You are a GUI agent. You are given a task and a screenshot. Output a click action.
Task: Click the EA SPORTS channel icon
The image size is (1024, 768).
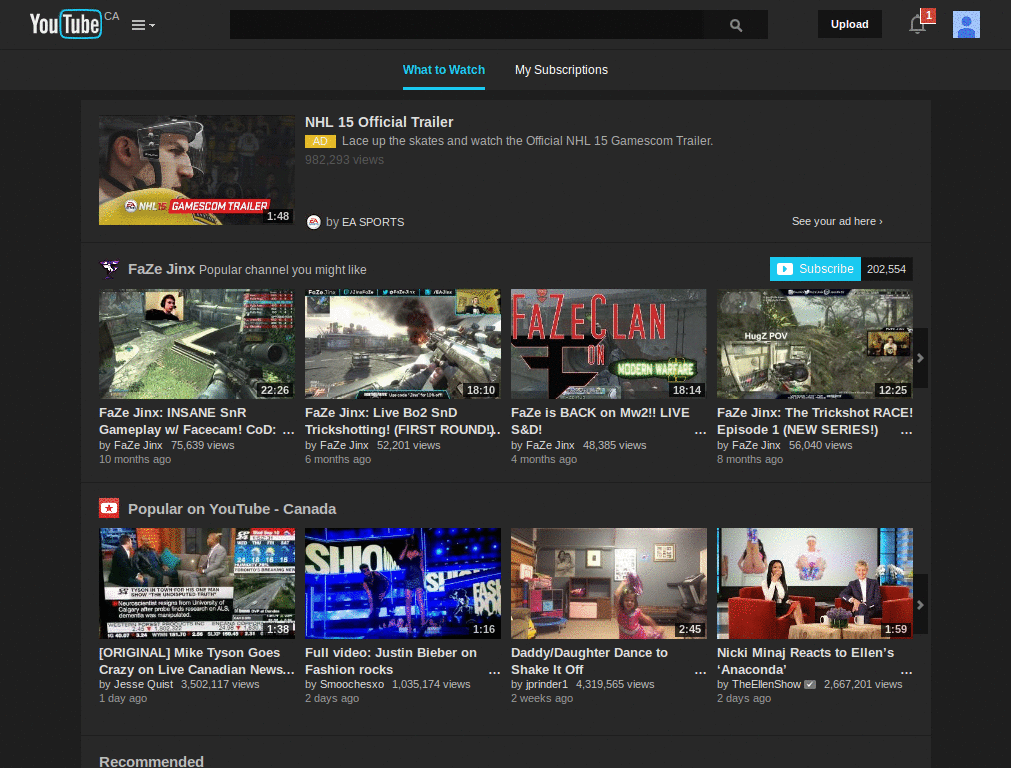tap(314, 222)
